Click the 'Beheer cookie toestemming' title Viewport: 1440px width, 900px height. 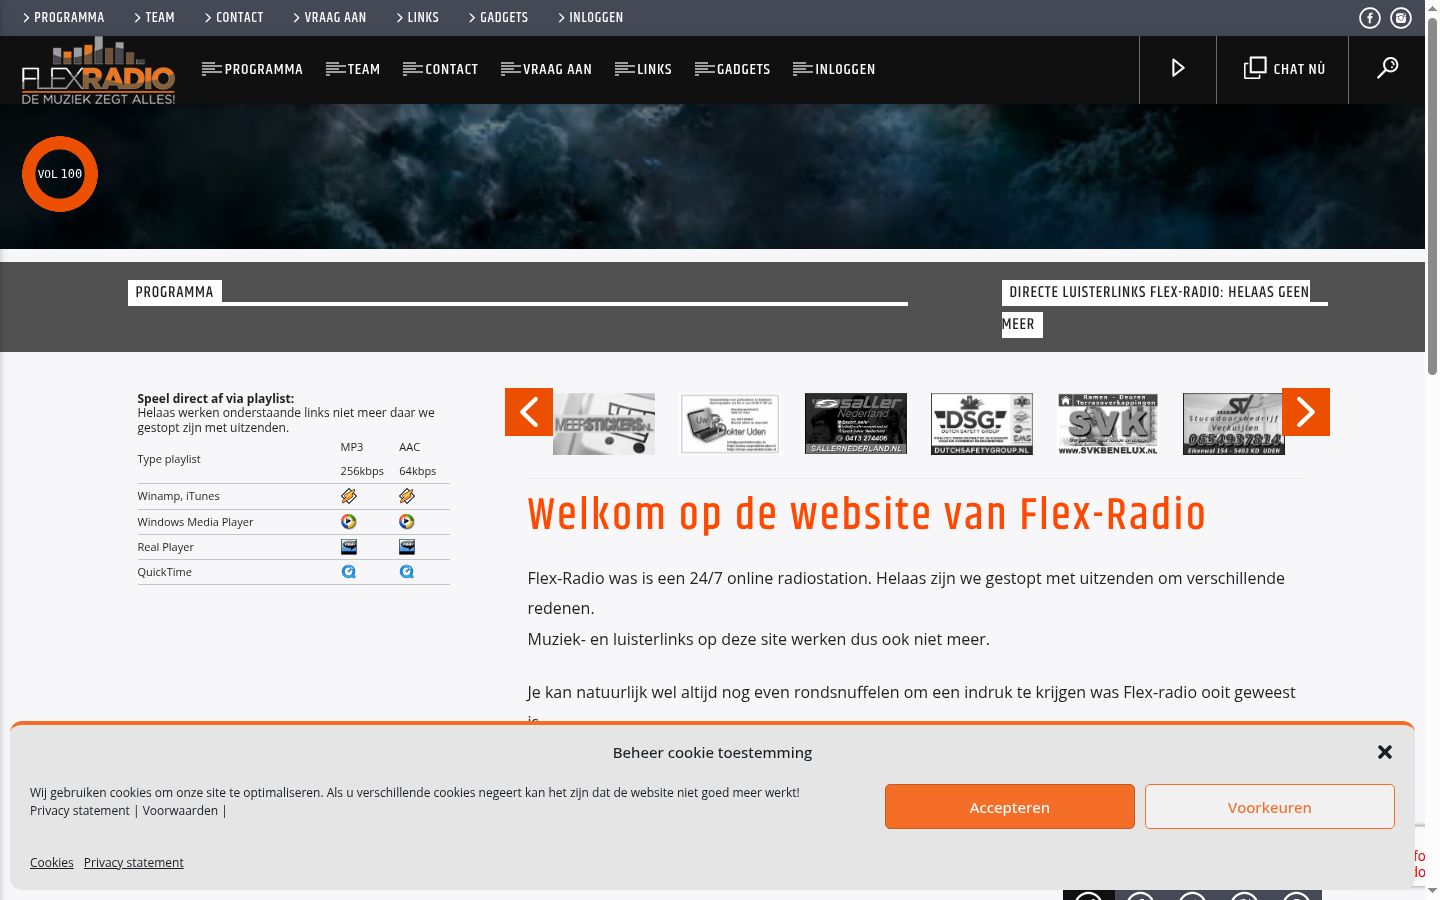click(713, 753)
